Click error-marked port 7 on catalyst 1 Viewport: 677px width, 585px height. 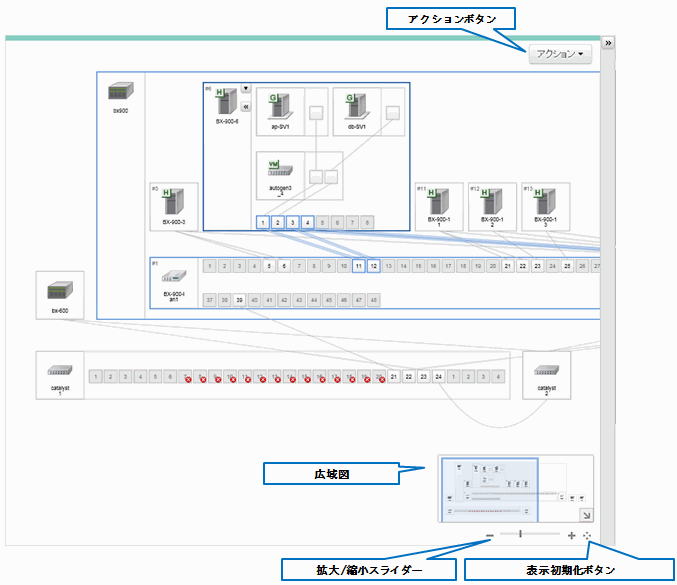[x=185, y=376]
